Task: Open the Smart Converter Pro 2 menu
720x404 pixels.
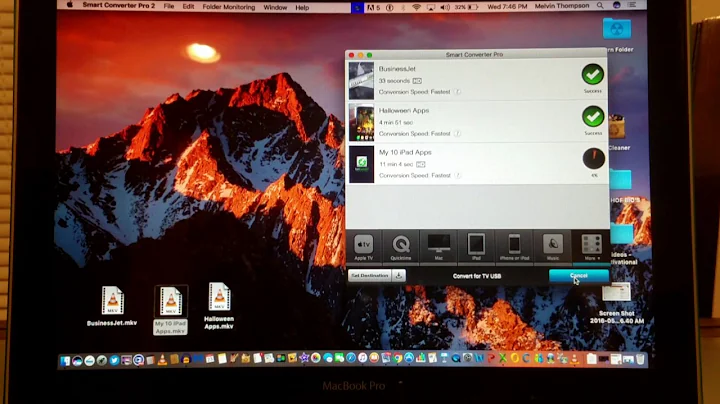Action: tap(118, 6)
